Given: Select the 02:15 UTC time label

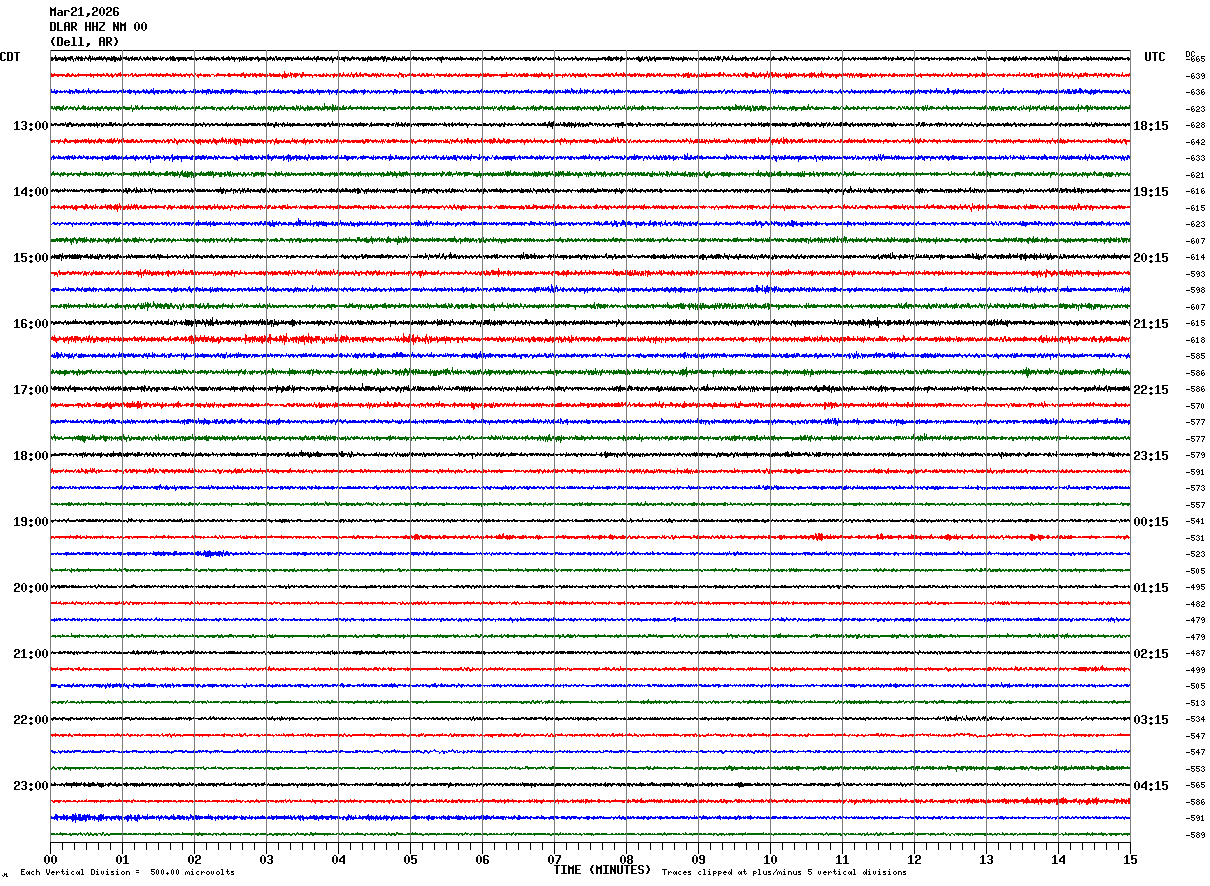Looking at the screenshot, I should pyautogui.click(x=1151, y=654).
